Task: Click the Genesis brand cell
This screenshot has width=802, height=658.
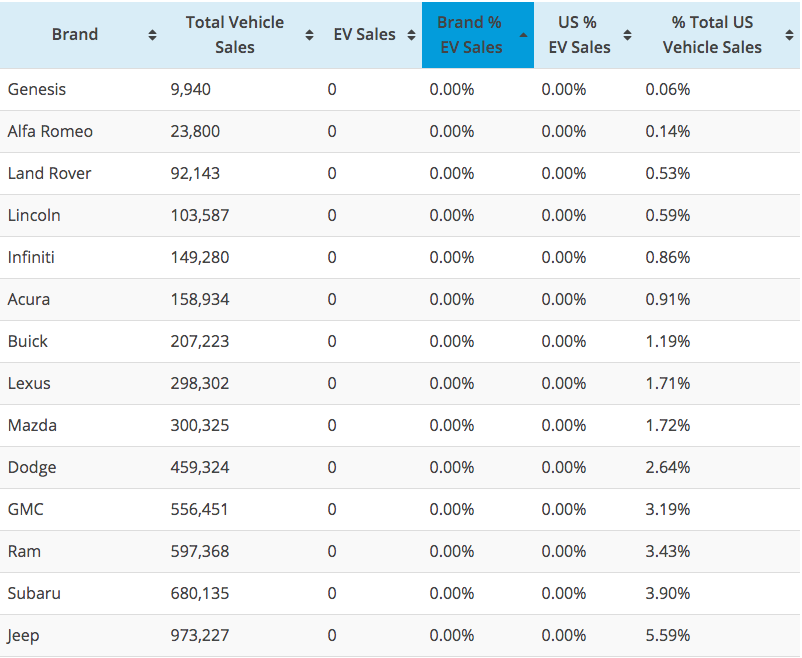Action: click(x=37, y=90)
